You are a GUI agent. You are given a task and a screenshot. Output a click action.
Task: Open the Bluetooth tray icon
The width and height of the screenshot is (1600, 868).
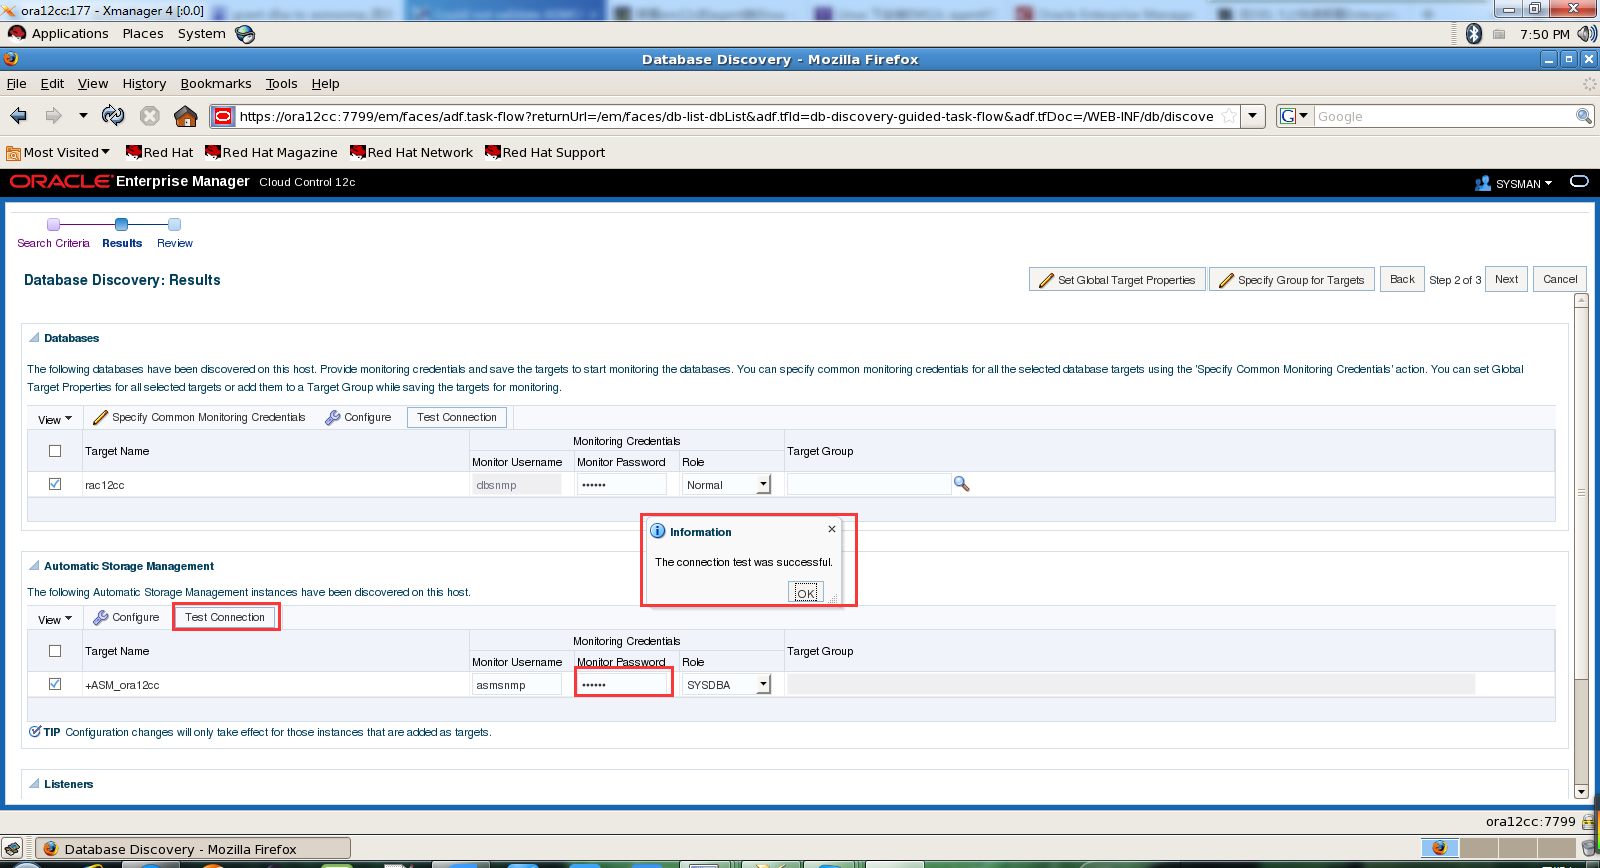[x=1474, y=34]
